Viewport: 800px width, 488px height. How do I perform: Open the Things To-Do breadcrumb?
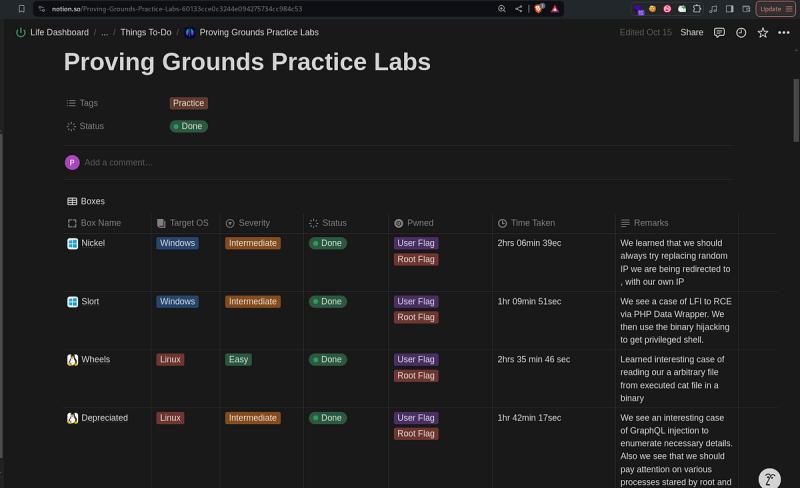(x=146, y=33)
